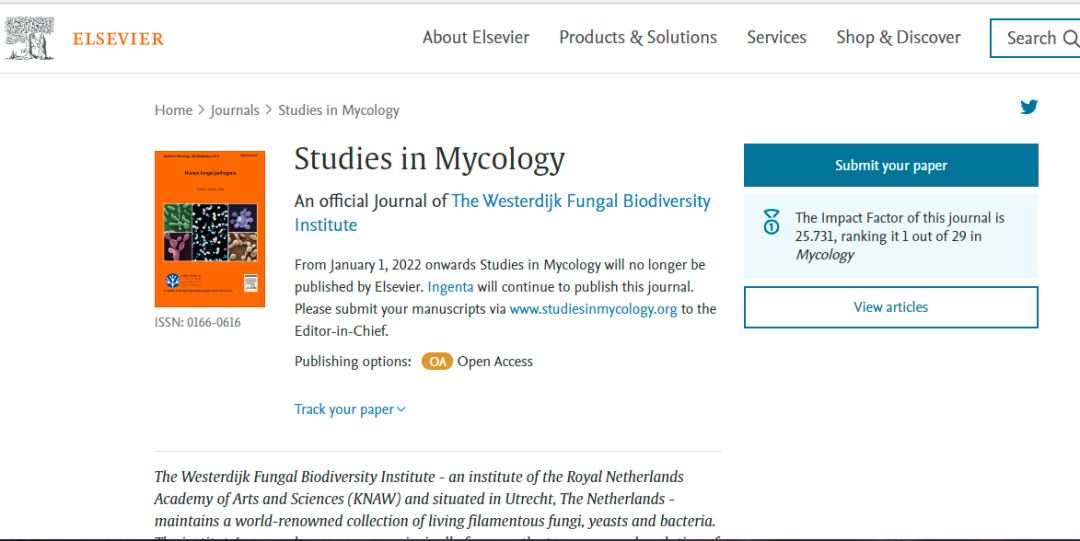Click the ELSEVIER wordmark
The width and height of the screenshot is (1080, 541).
118,39
